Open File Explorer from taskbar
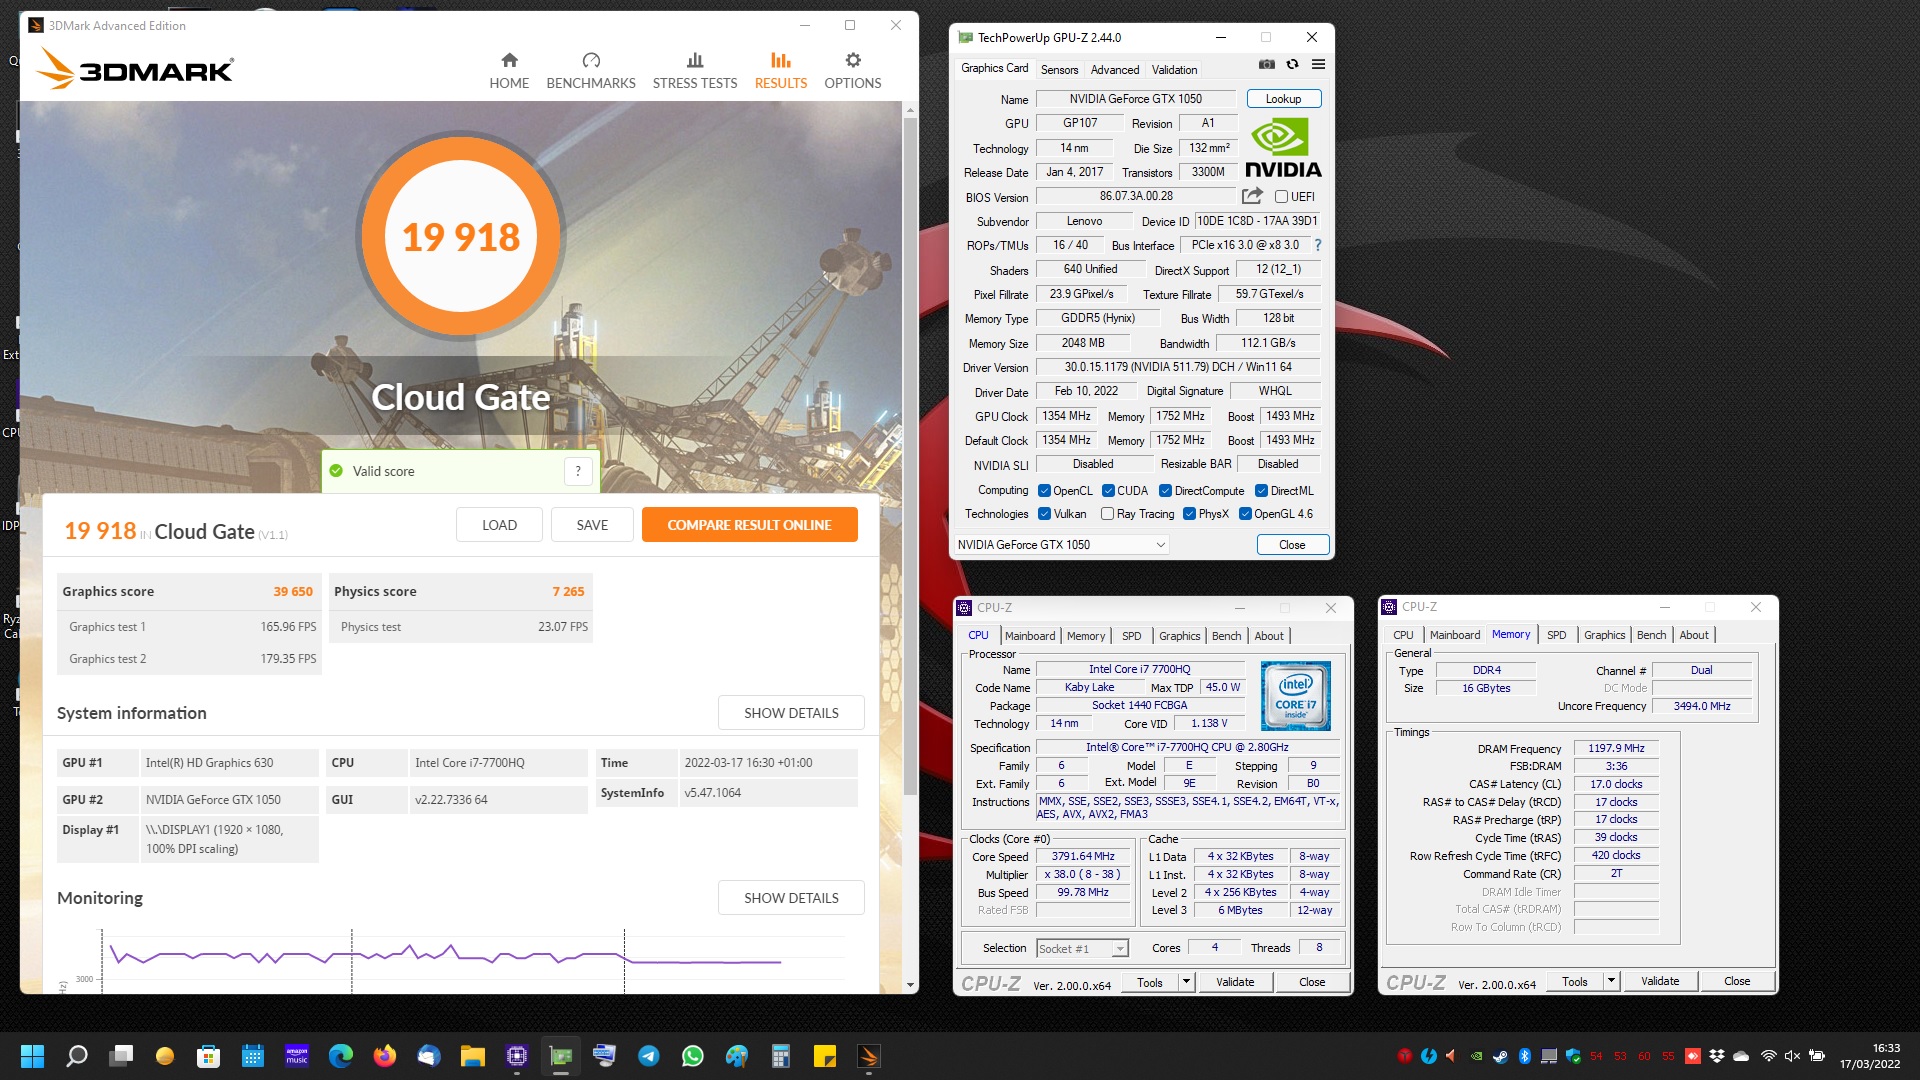Image resolution: width=1920 pixels, height=1080 pixels. pyautogui.click(x=472, y=1056)
